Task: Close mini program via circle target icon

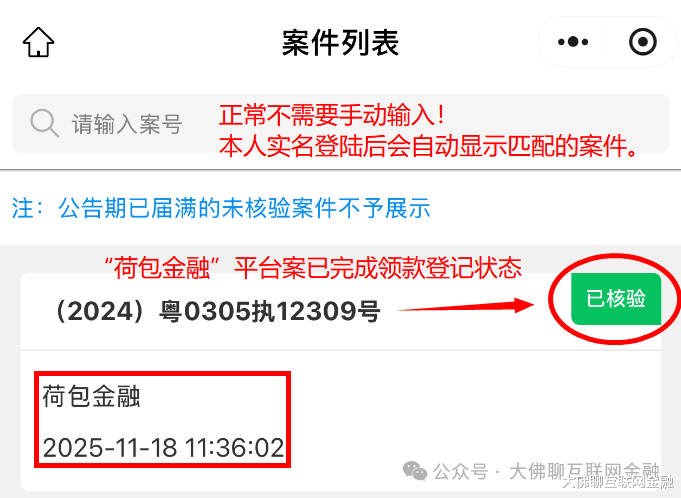Action: [x=642, y=42]
